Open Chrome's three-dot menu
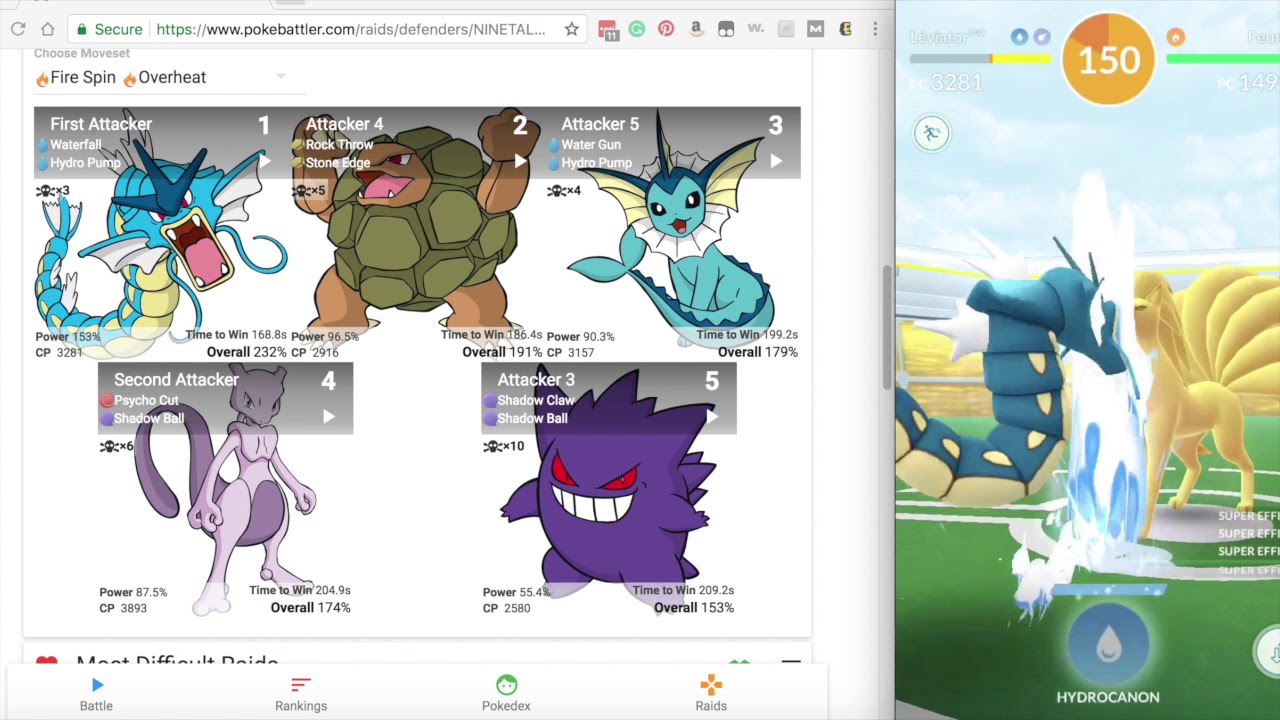This screenshot has width=1280, height=720. point(875,29)
